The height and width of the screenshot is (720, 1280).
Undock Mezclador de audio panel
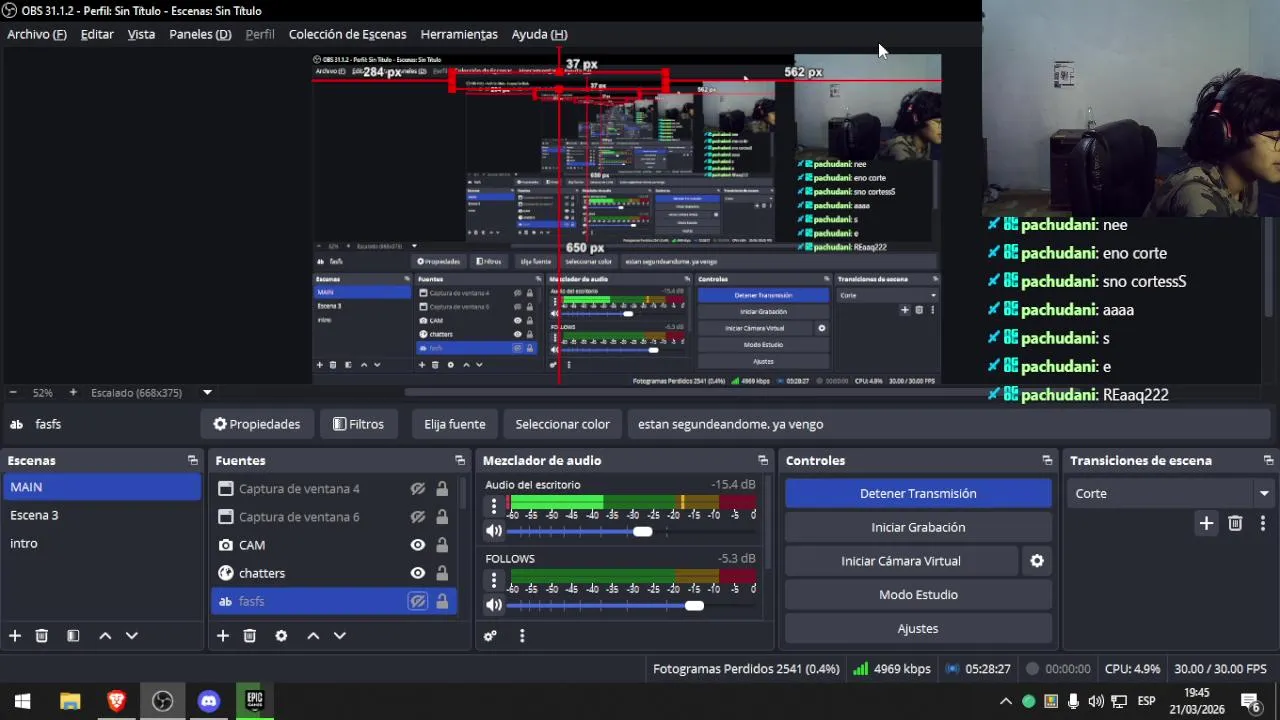[x=763, y=461]
